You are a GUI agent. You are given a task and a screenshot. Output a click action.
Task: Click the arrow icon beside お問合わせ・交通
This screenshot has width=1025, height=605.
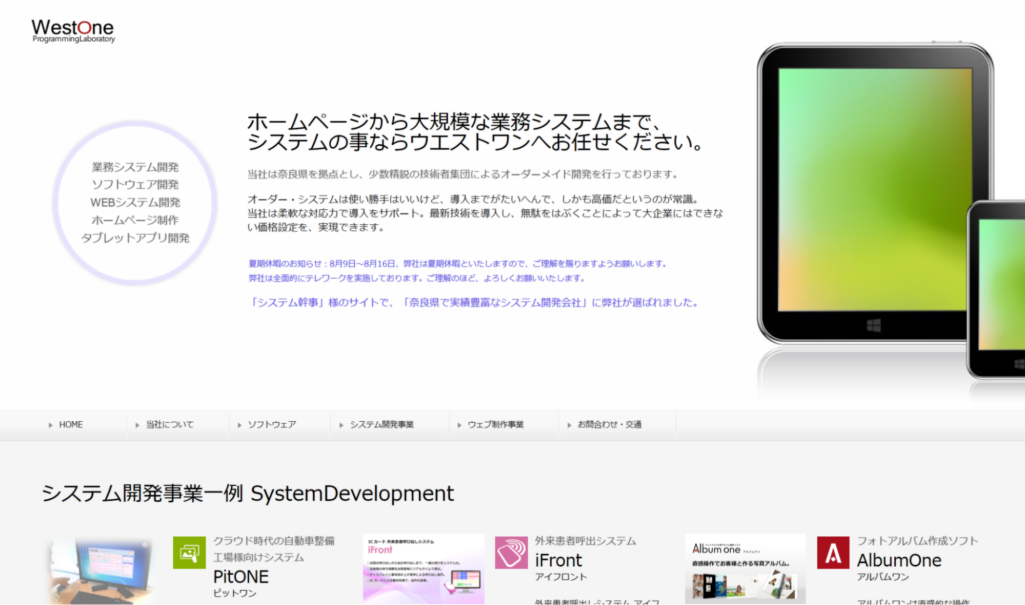570,424
